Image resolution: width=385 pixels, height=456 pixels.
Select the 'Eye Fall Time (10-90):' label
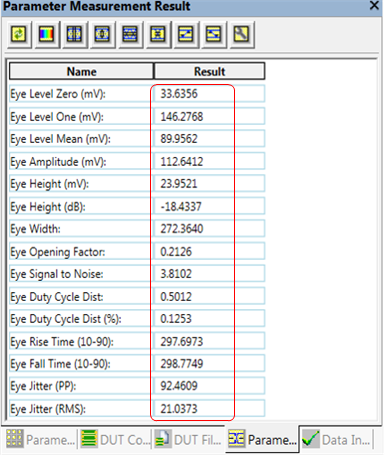tap(60, 364)
